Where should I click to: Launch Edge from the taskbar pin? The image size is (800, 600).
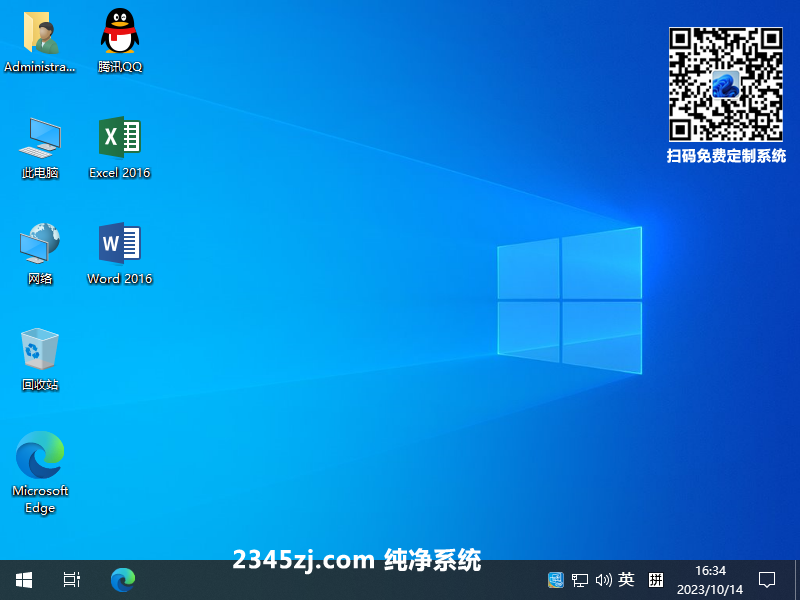tap(123, 579)
